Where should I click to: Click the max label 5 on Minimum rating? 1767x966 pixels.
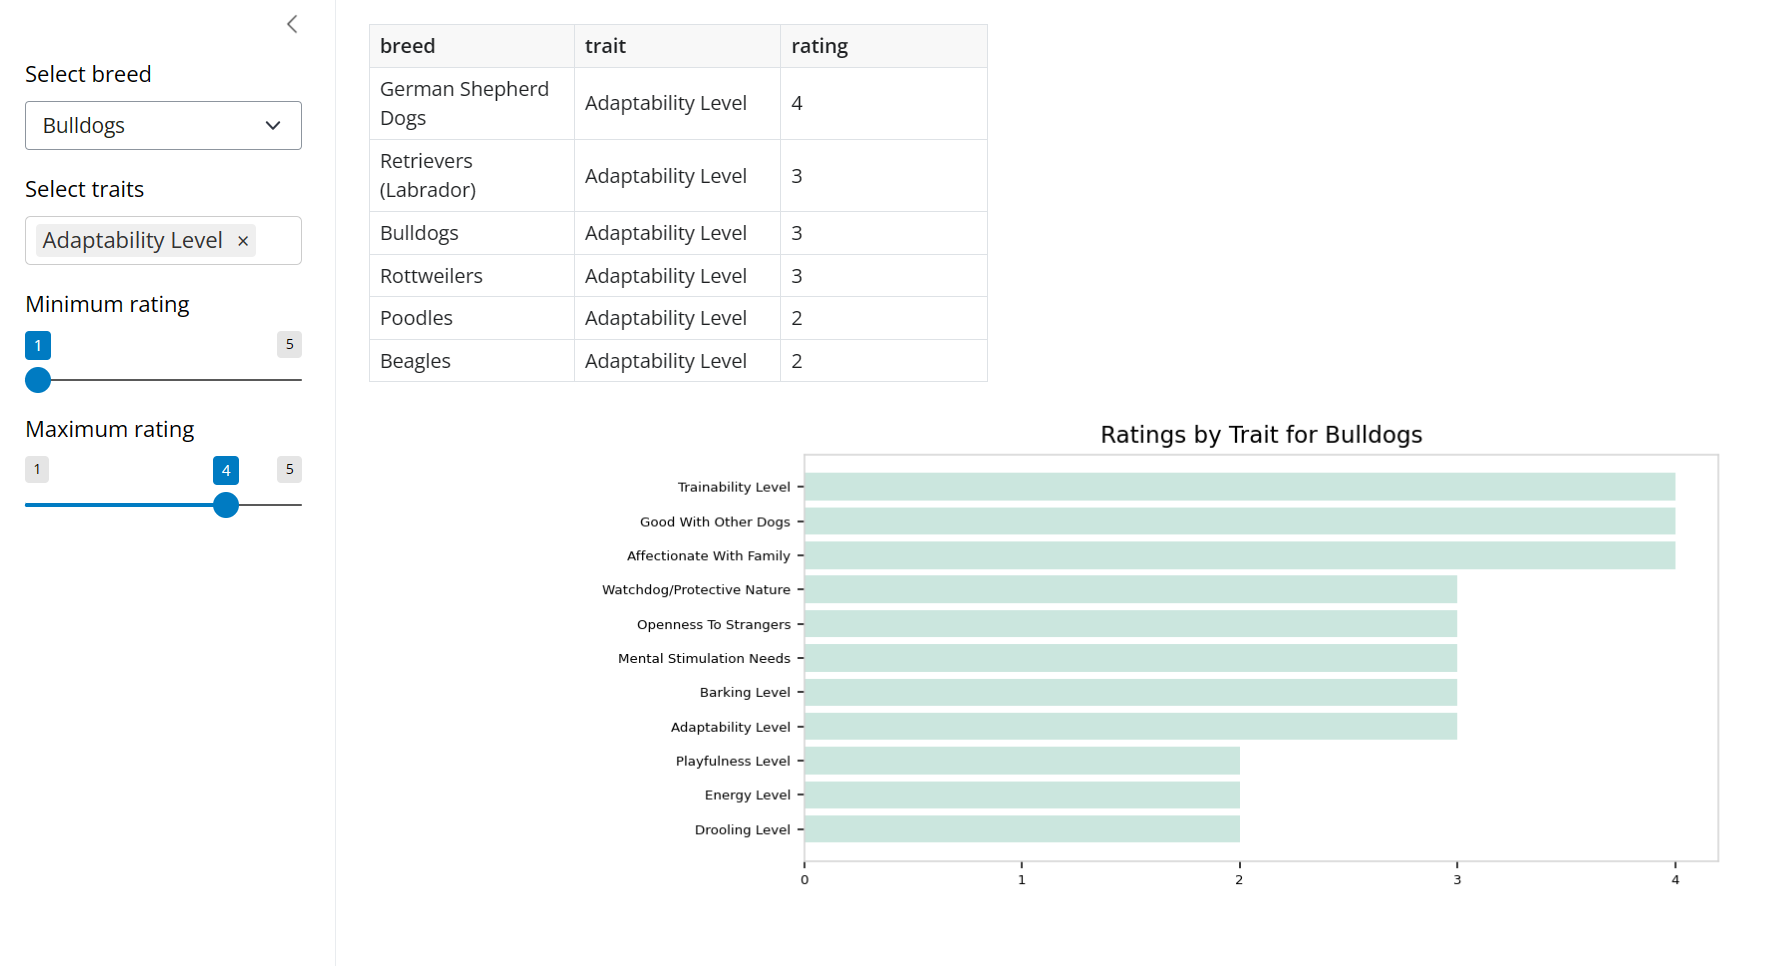click(x=289, y=345)
